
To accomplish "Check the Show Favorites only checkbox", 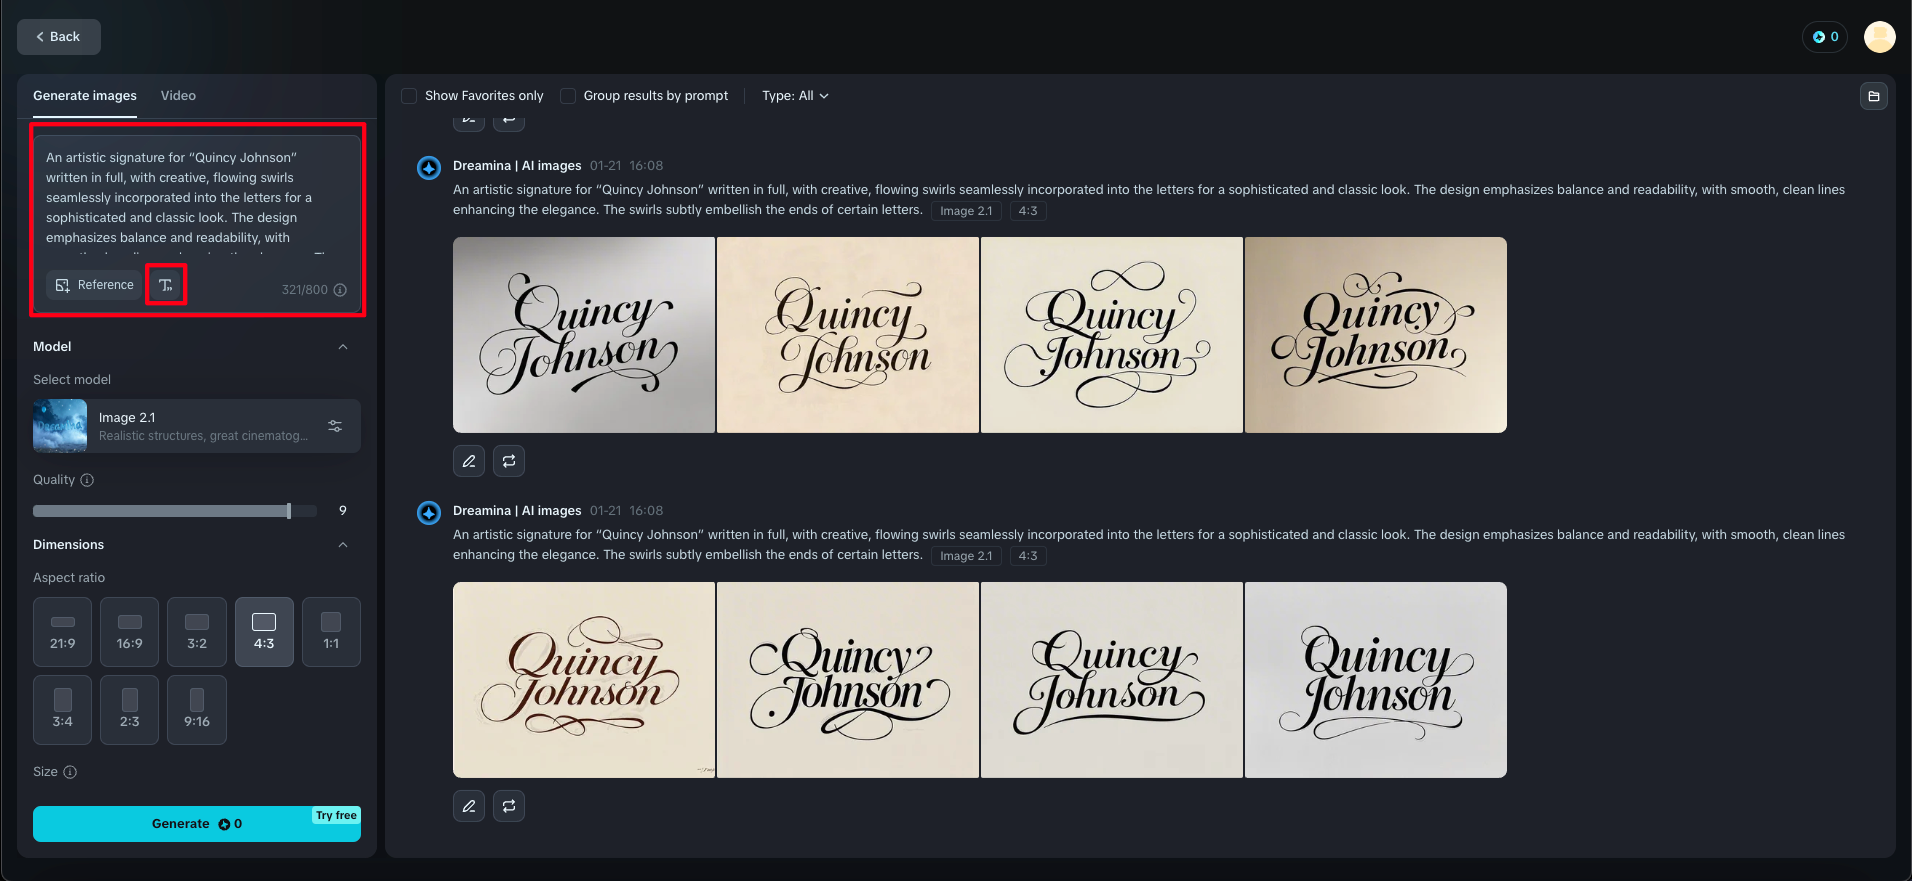I will [409, 96].
